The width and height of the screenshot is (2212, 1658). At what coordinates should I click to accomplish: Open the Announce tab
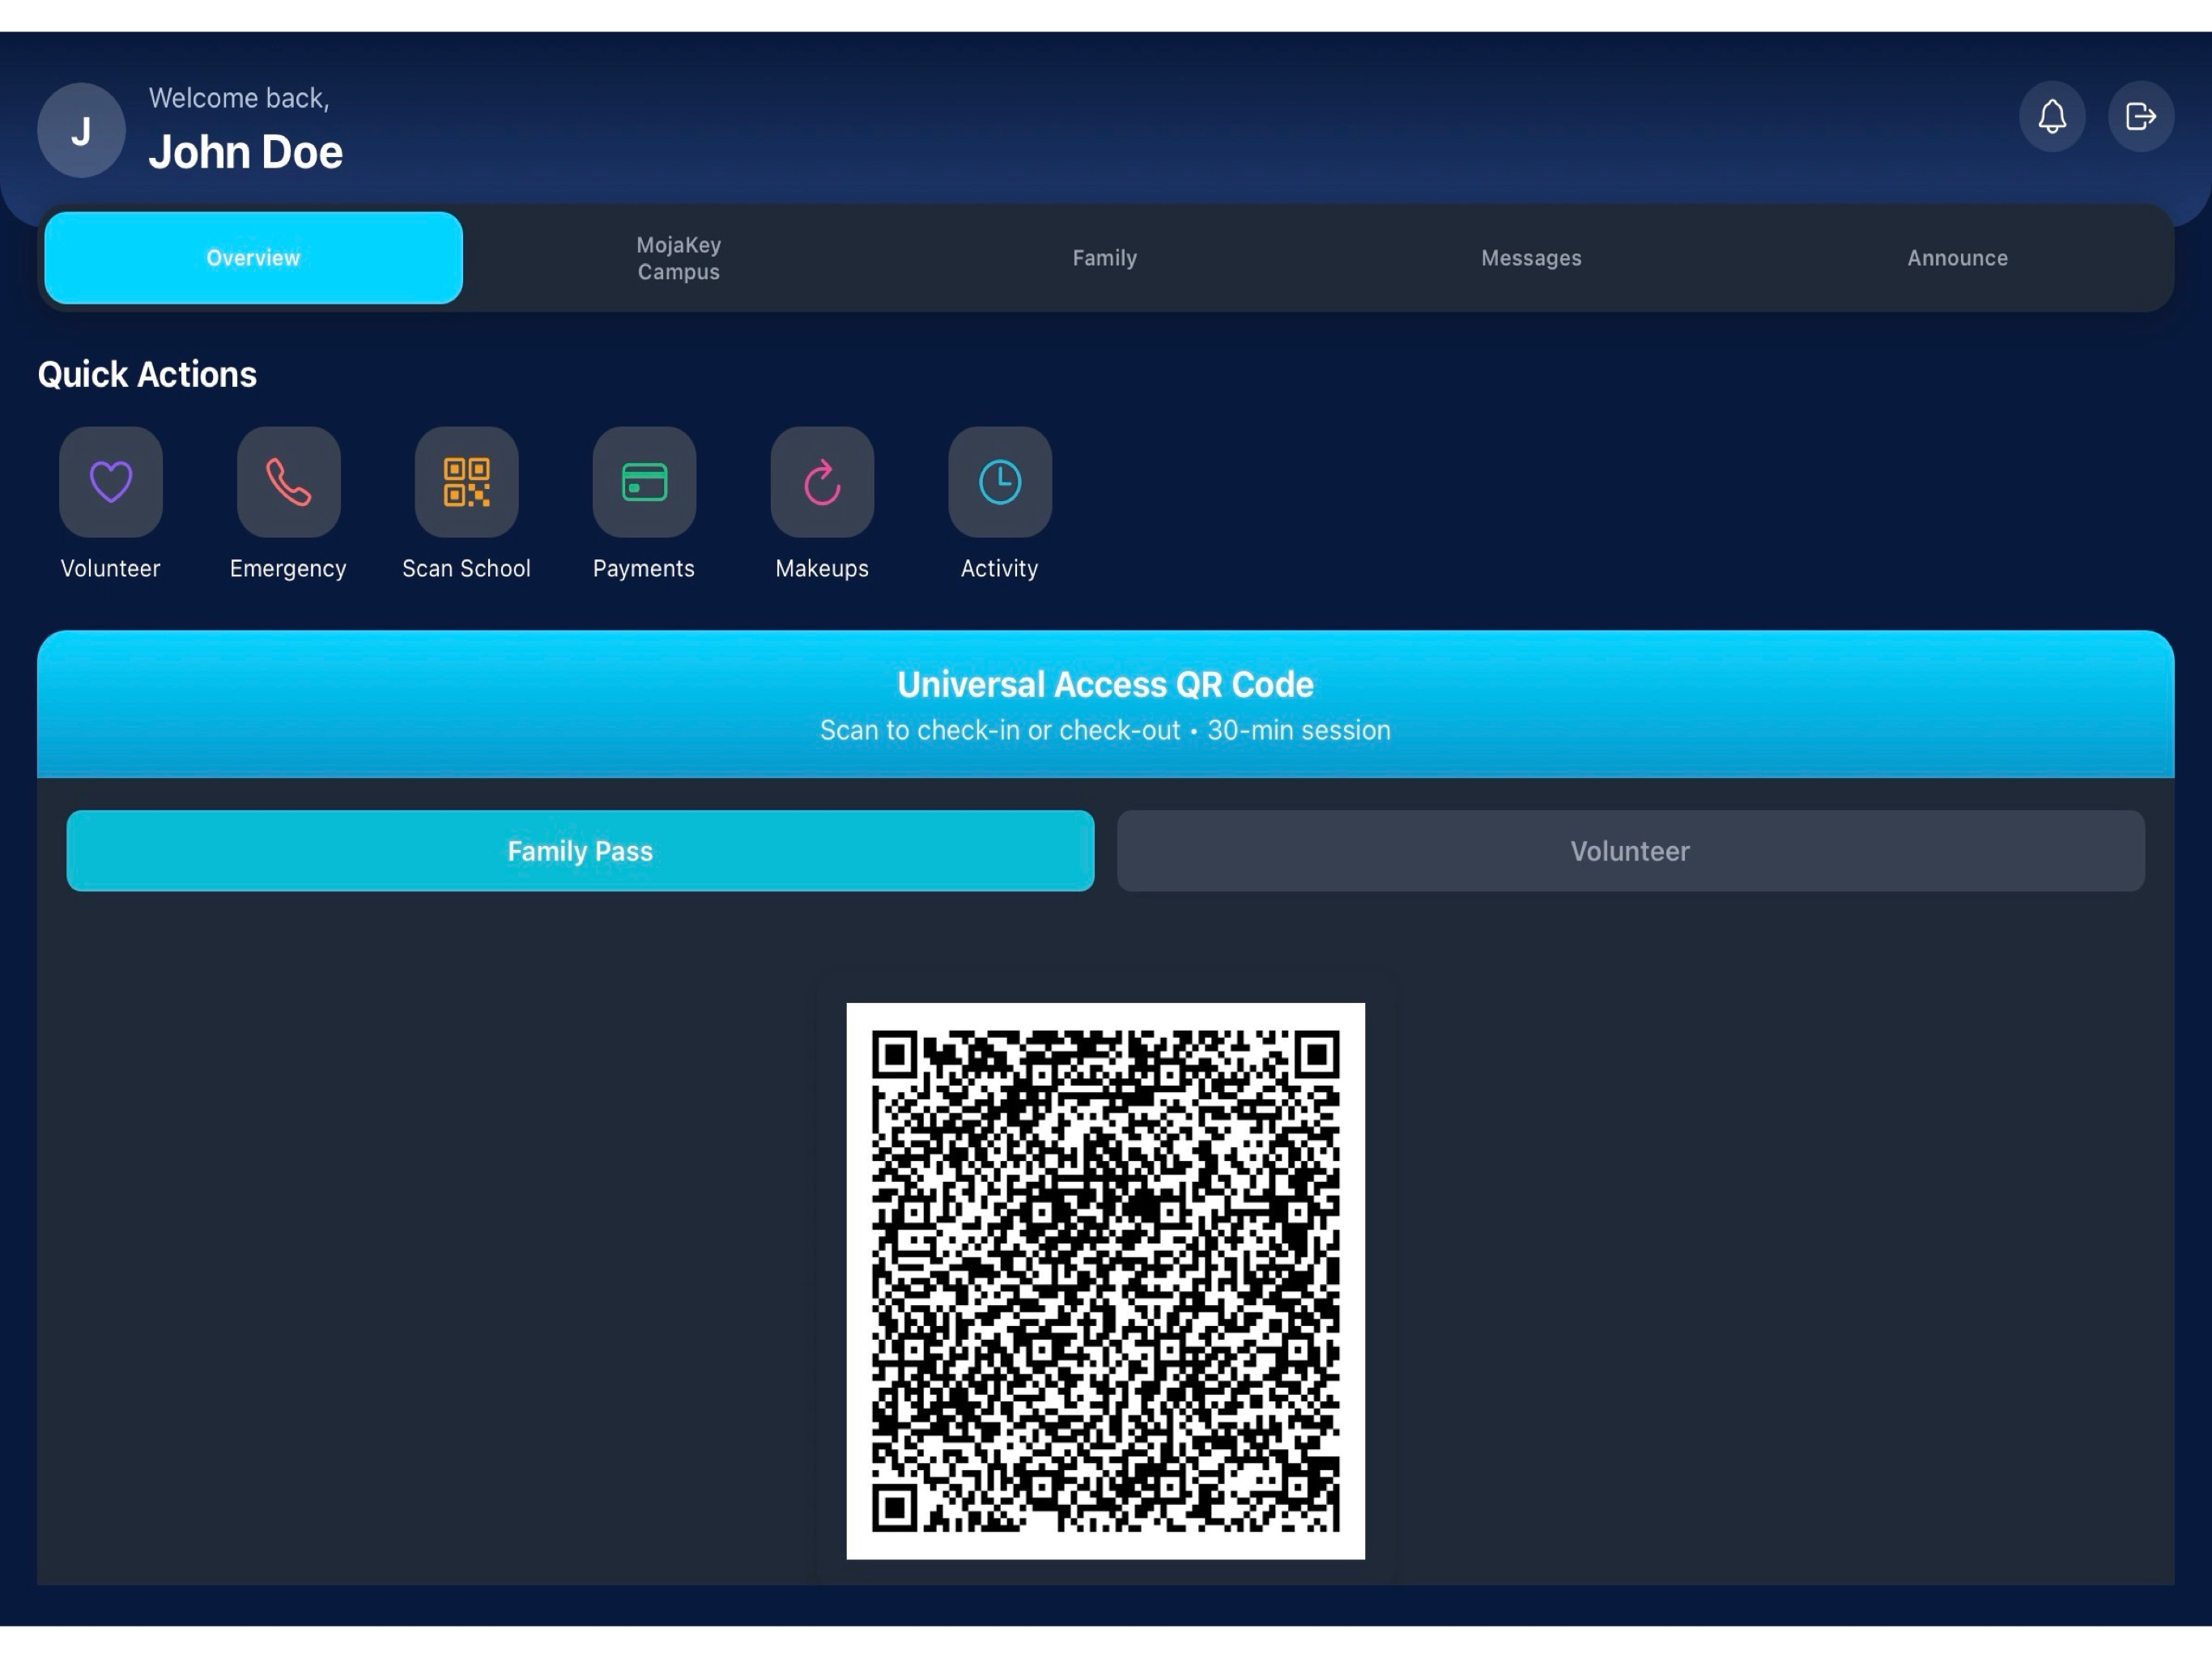point(1957,258)
